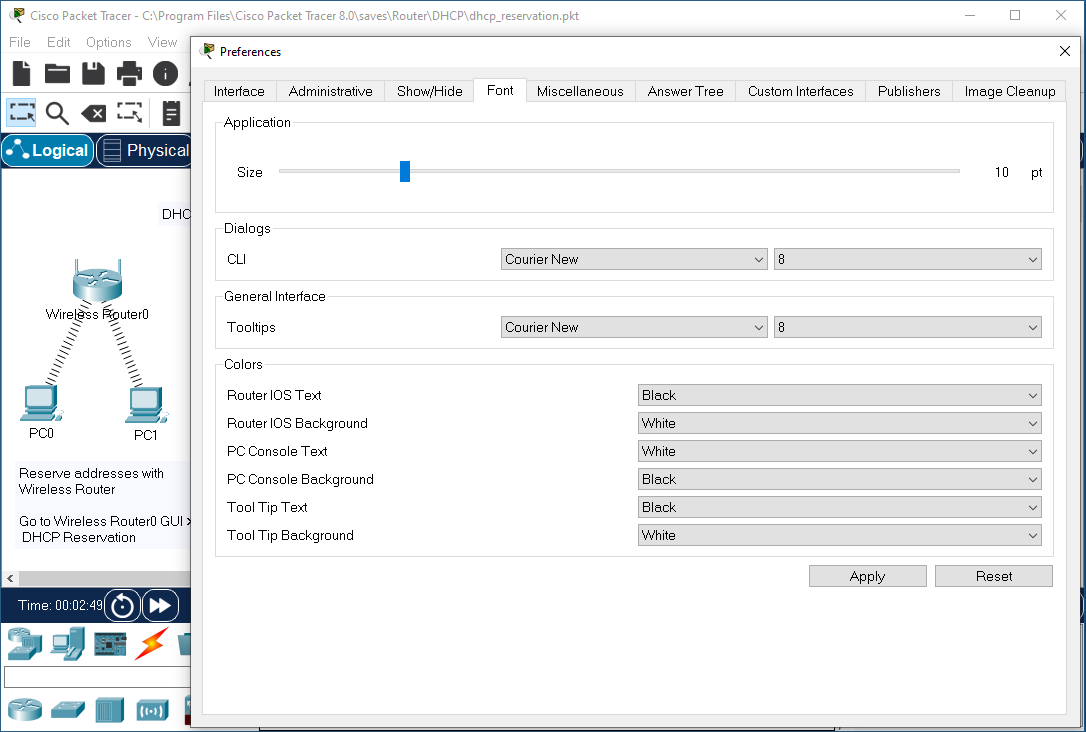Switch to the Image Cleanup tab
The image size is (1086, 732).
point(1010,91)
